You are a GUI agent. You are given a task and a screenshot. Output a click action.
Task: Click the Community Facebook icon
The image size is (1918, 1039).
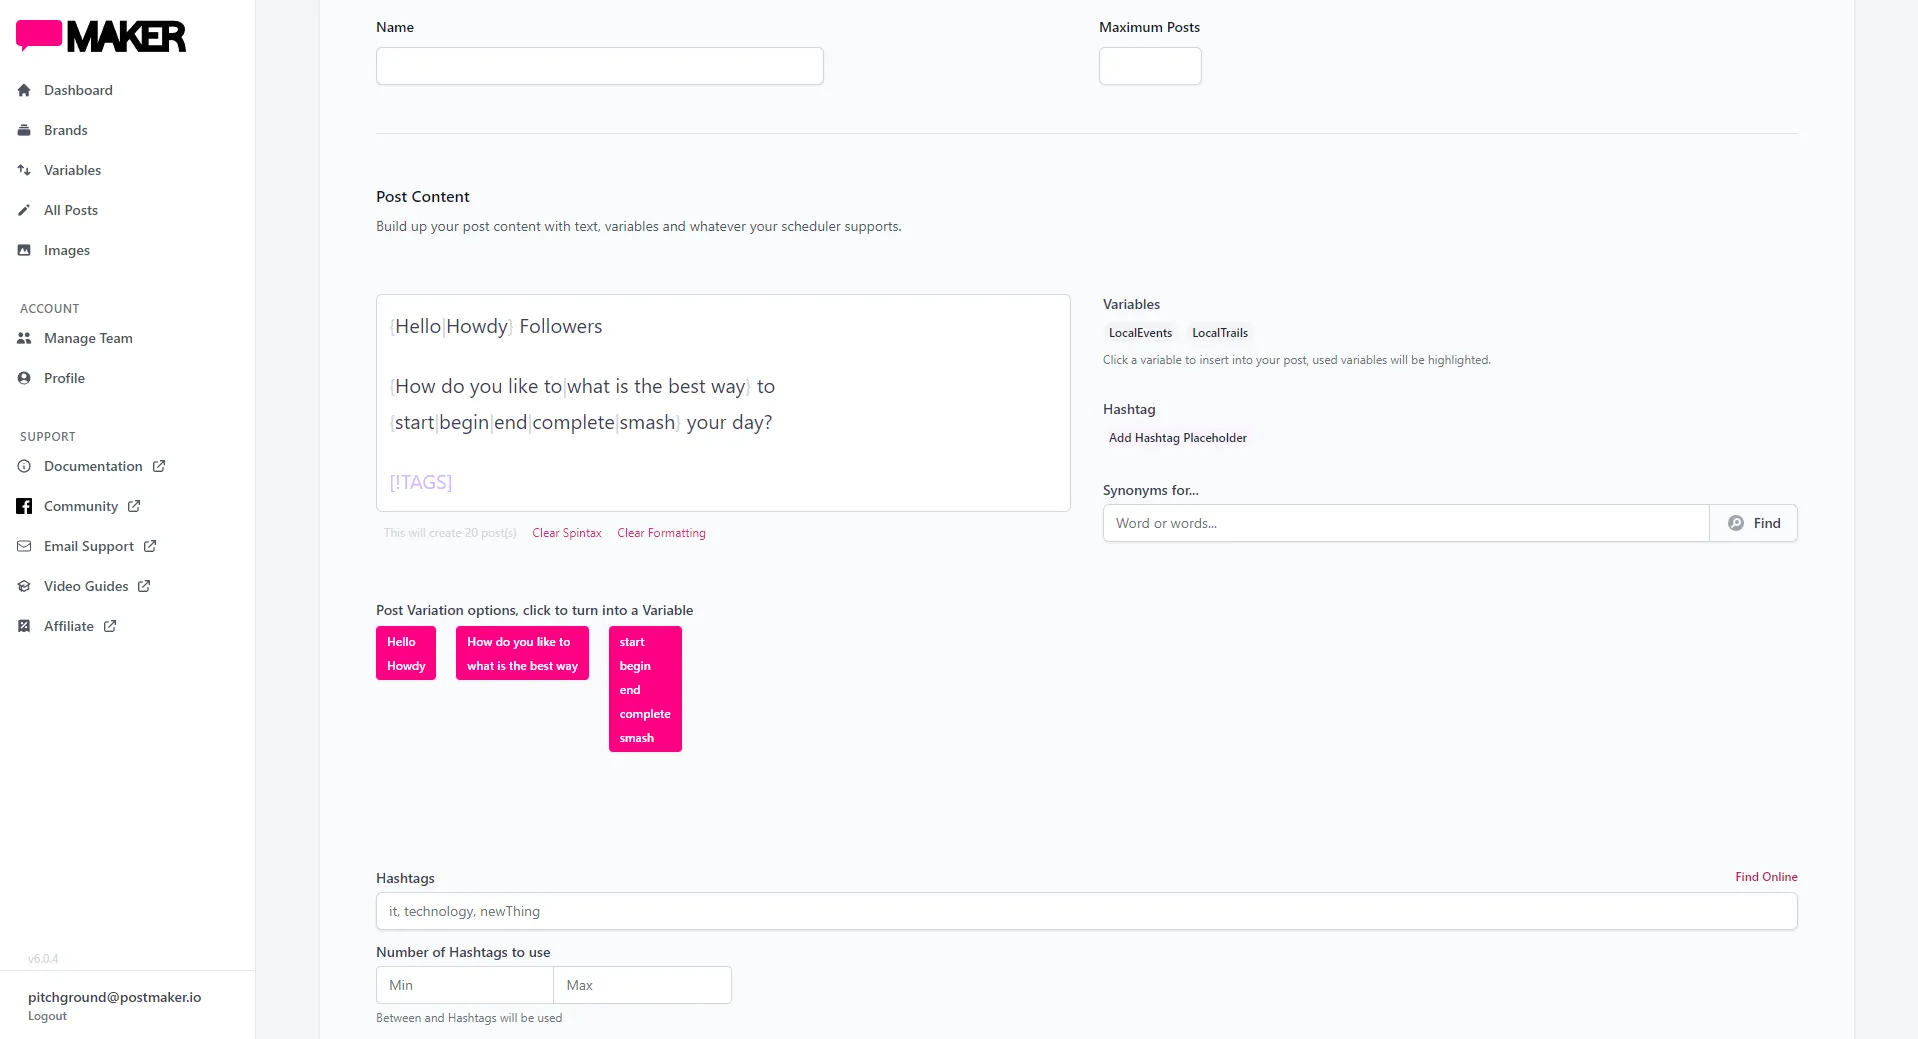click(x=24, y=506)
